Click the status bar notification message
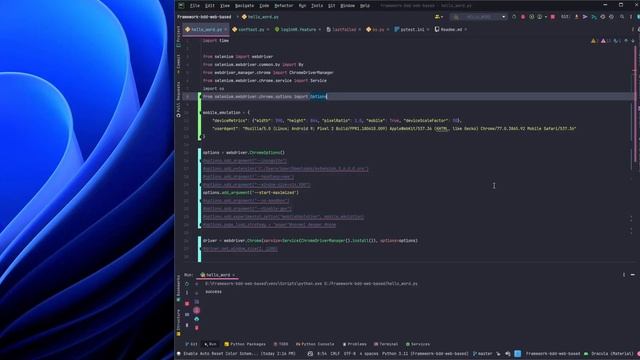This screenshot has height=360, width=640. click(x=239, y=353)
